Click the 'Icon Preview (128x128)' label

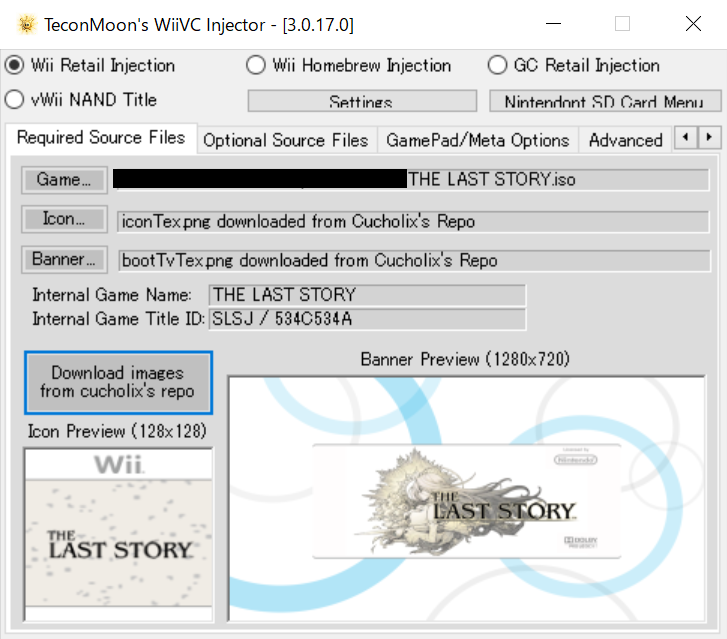(x=117, y=431)
